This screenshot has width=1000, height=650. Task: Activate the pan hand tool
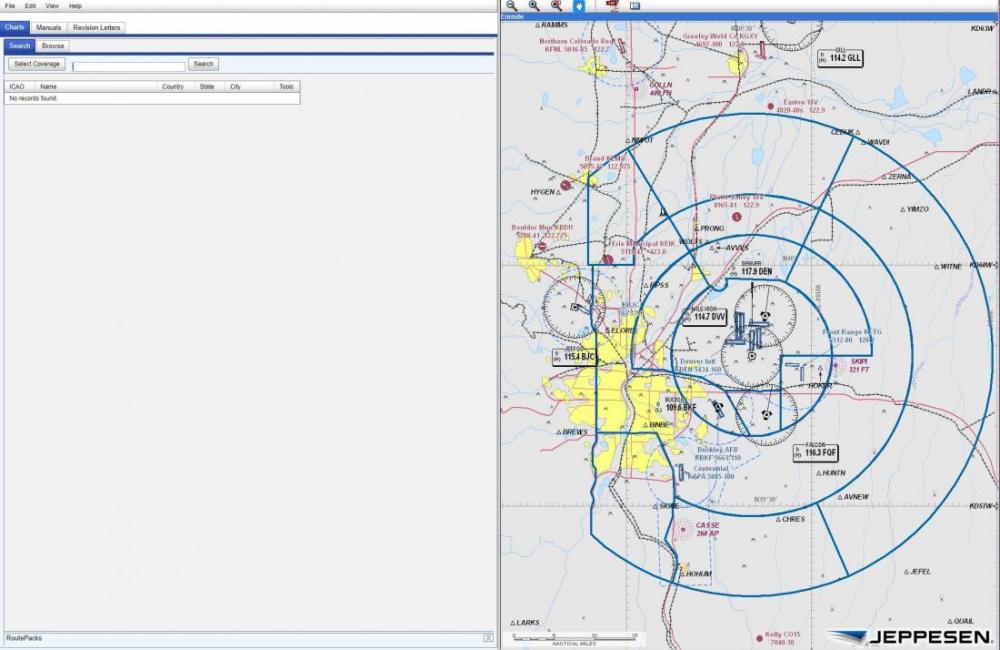(579, 6)
